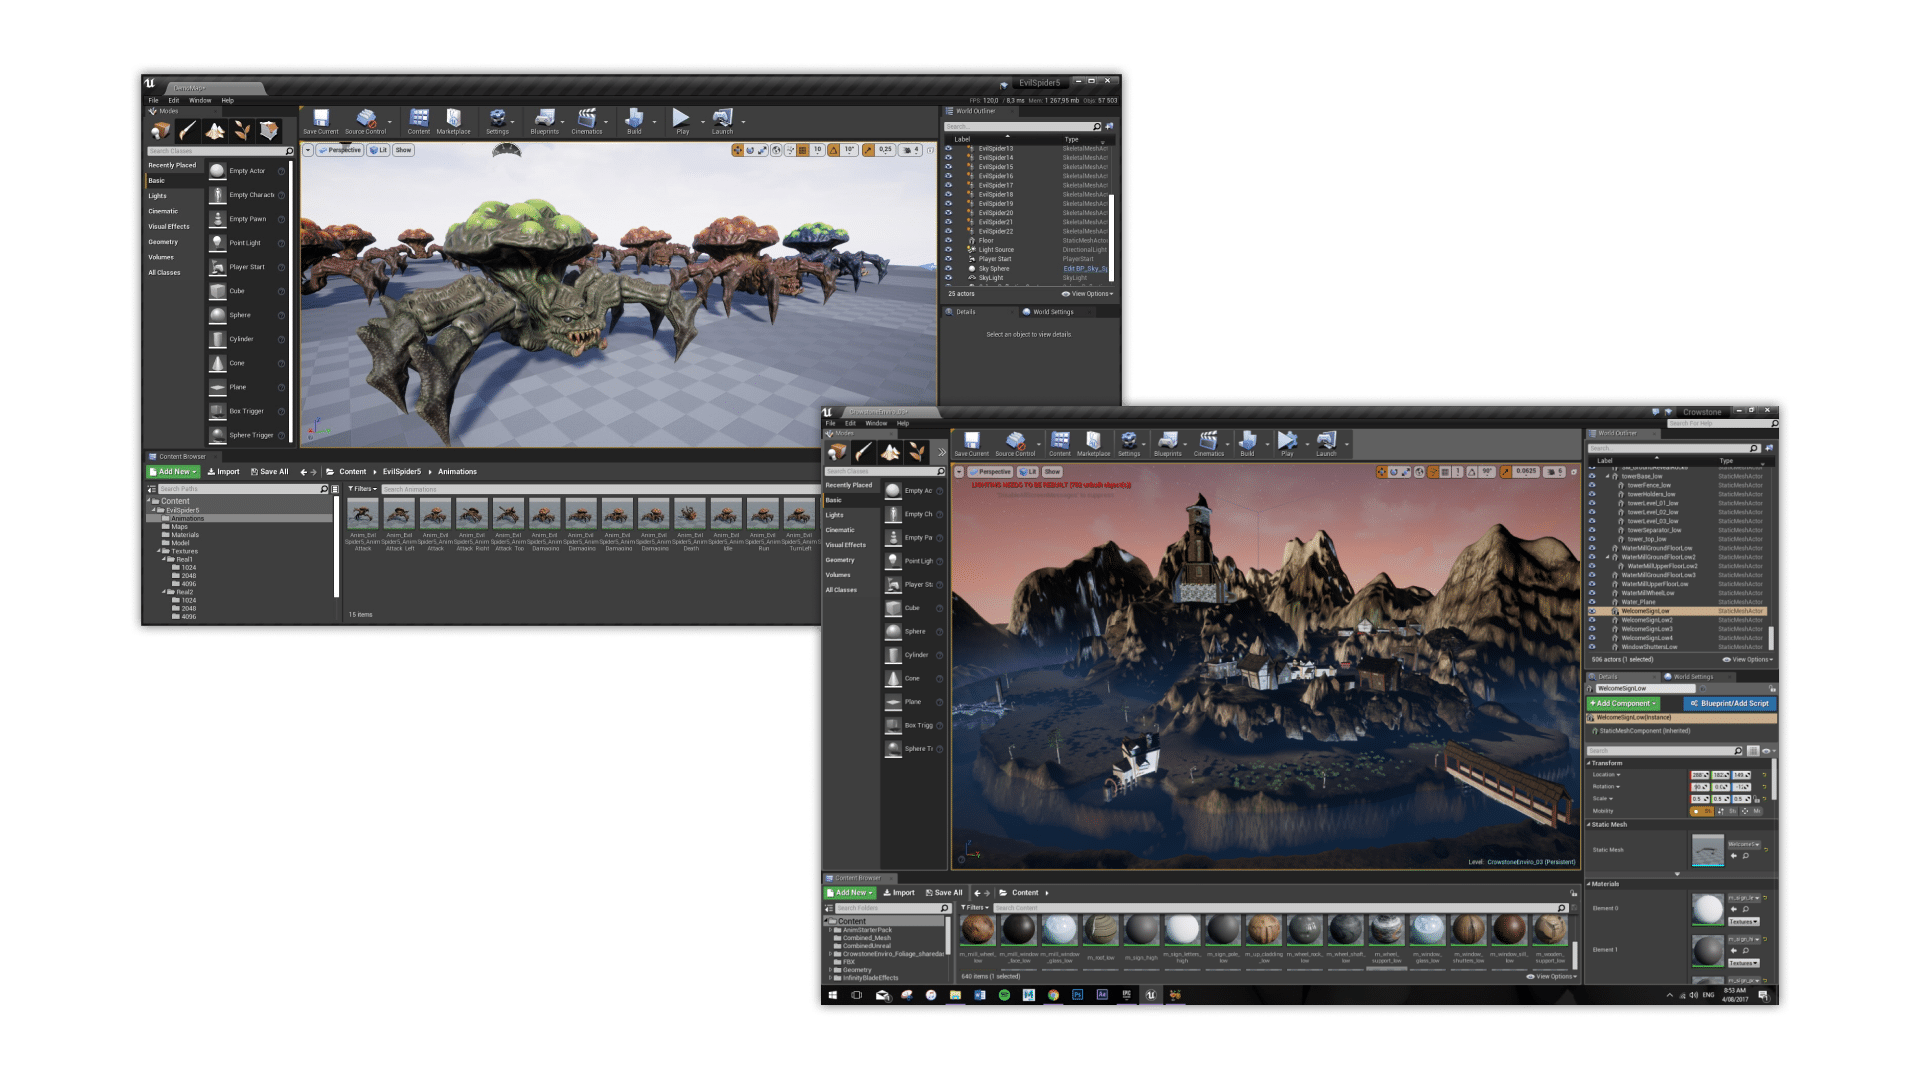Toggle visibility of Water_Plane in Crowstone outliner
1920x1080 pixels.
click(x=1593, y=602)
